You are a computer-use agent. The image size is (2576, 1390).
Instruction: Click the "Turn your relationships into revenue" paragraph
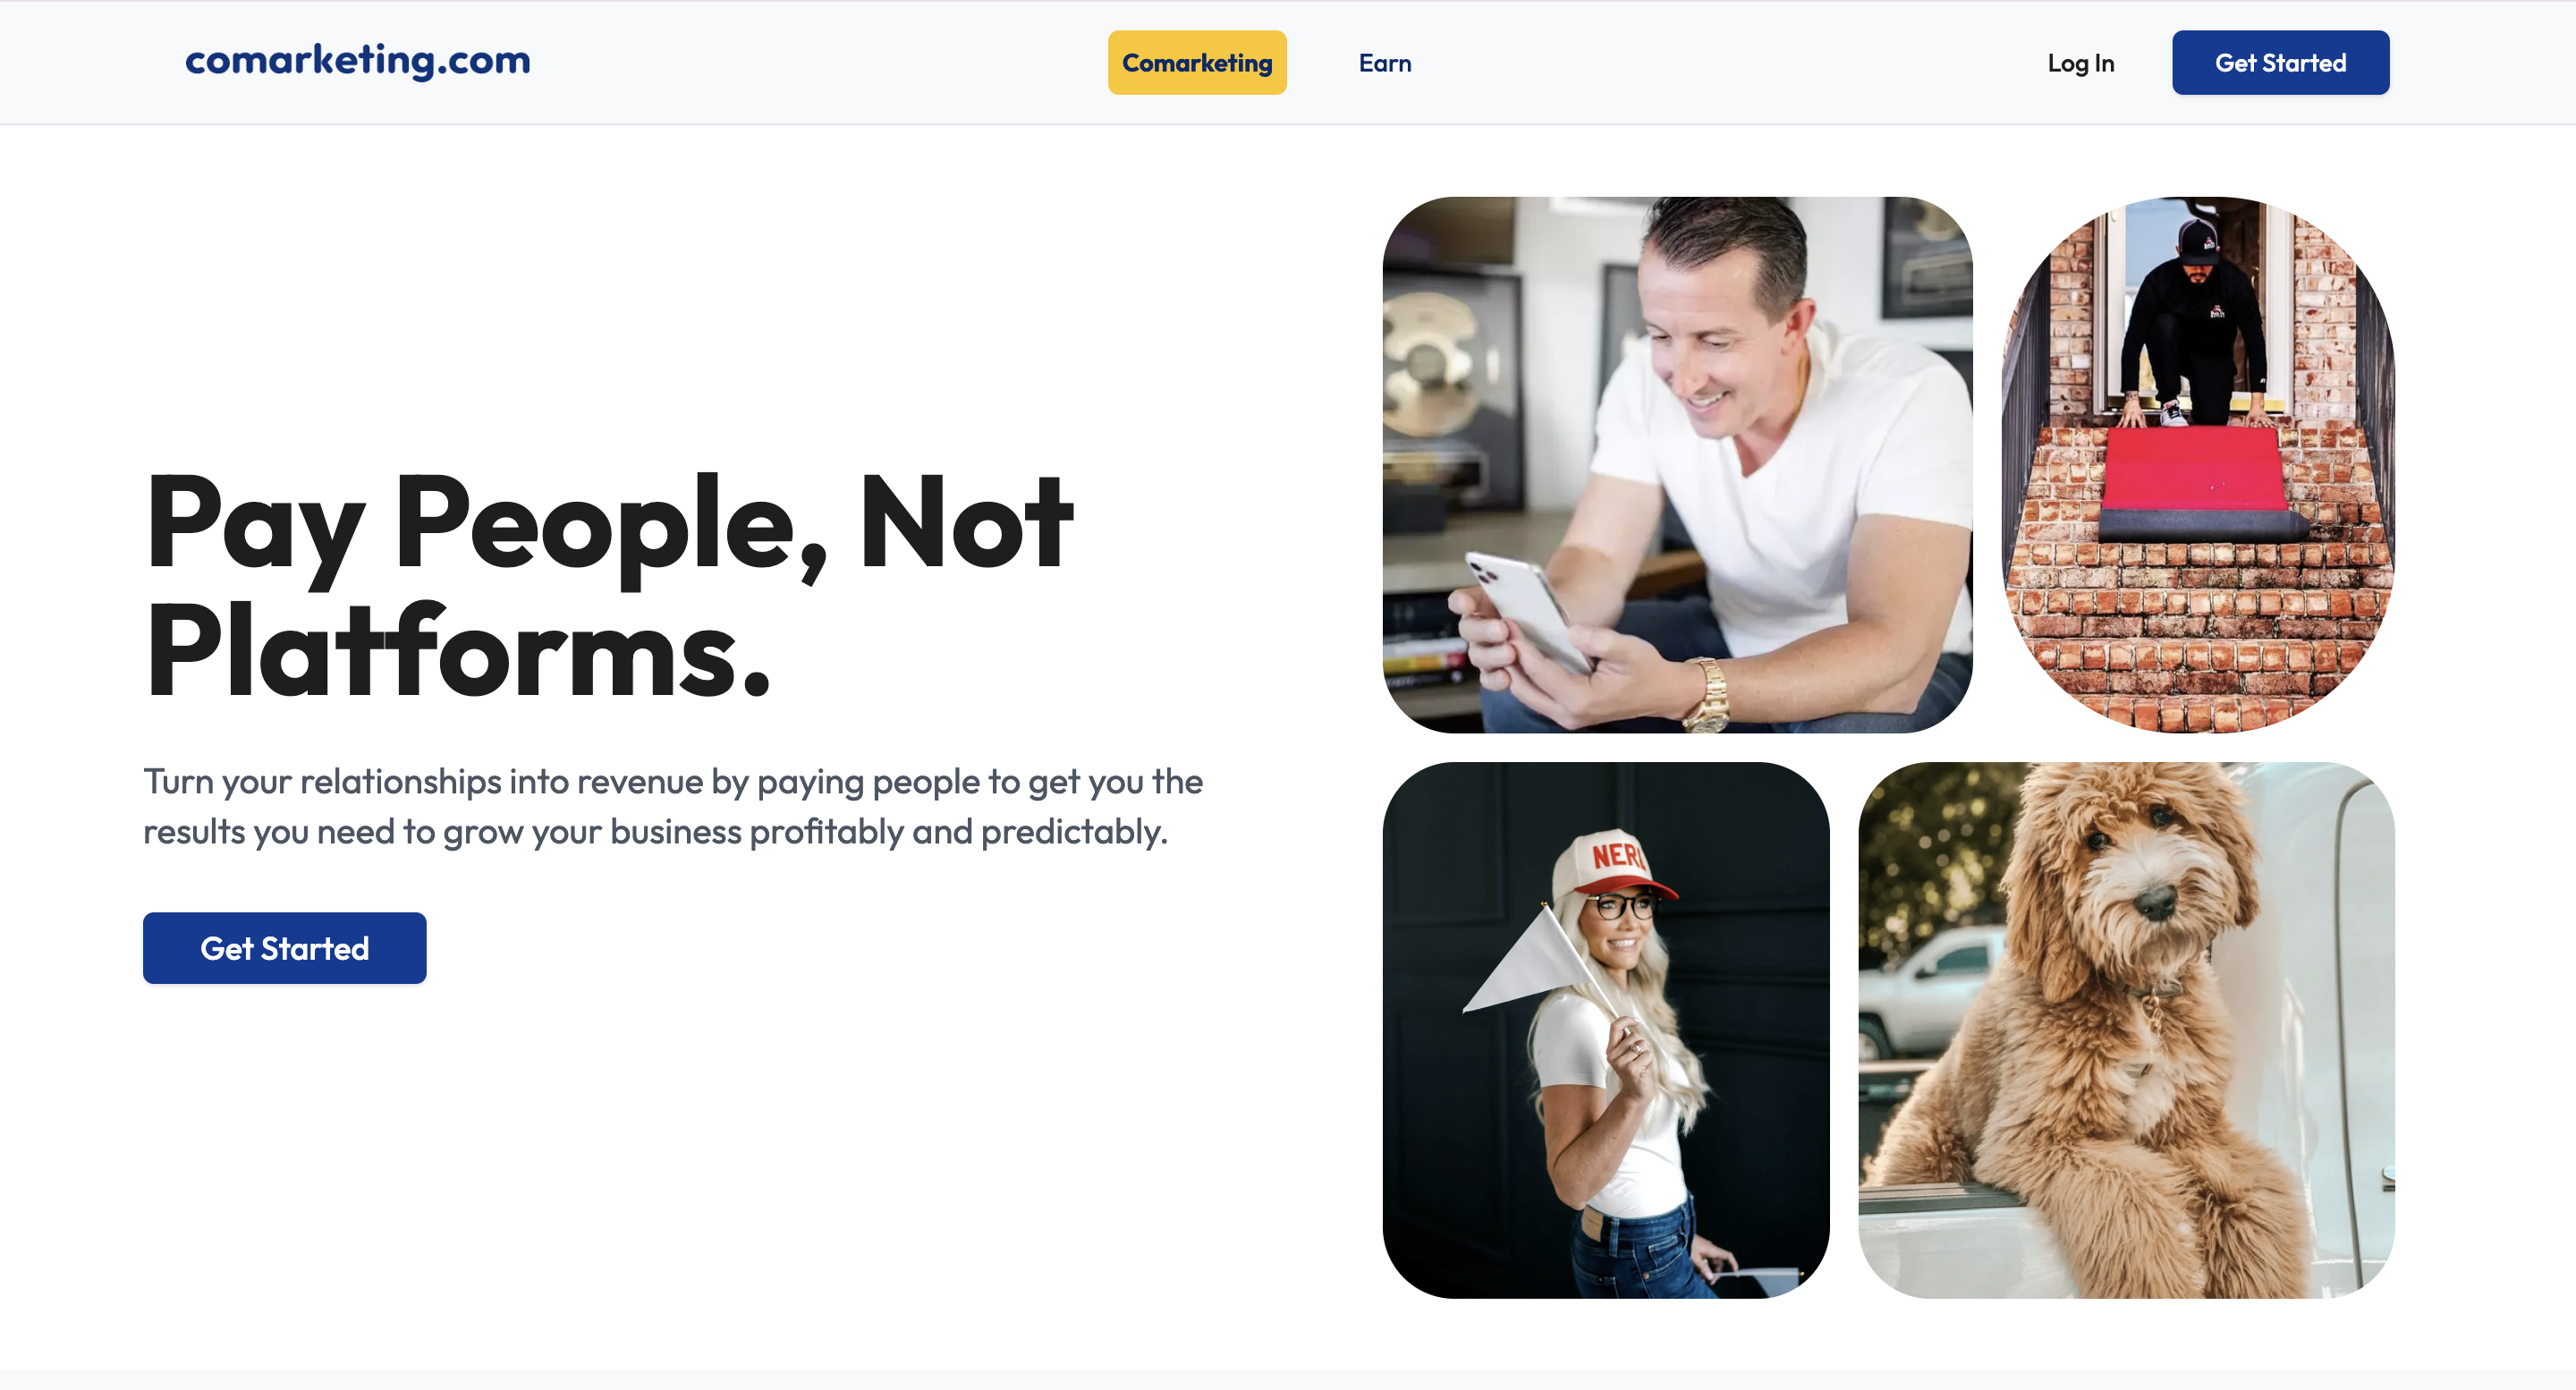pyautogui.click(x=673, y=806)
